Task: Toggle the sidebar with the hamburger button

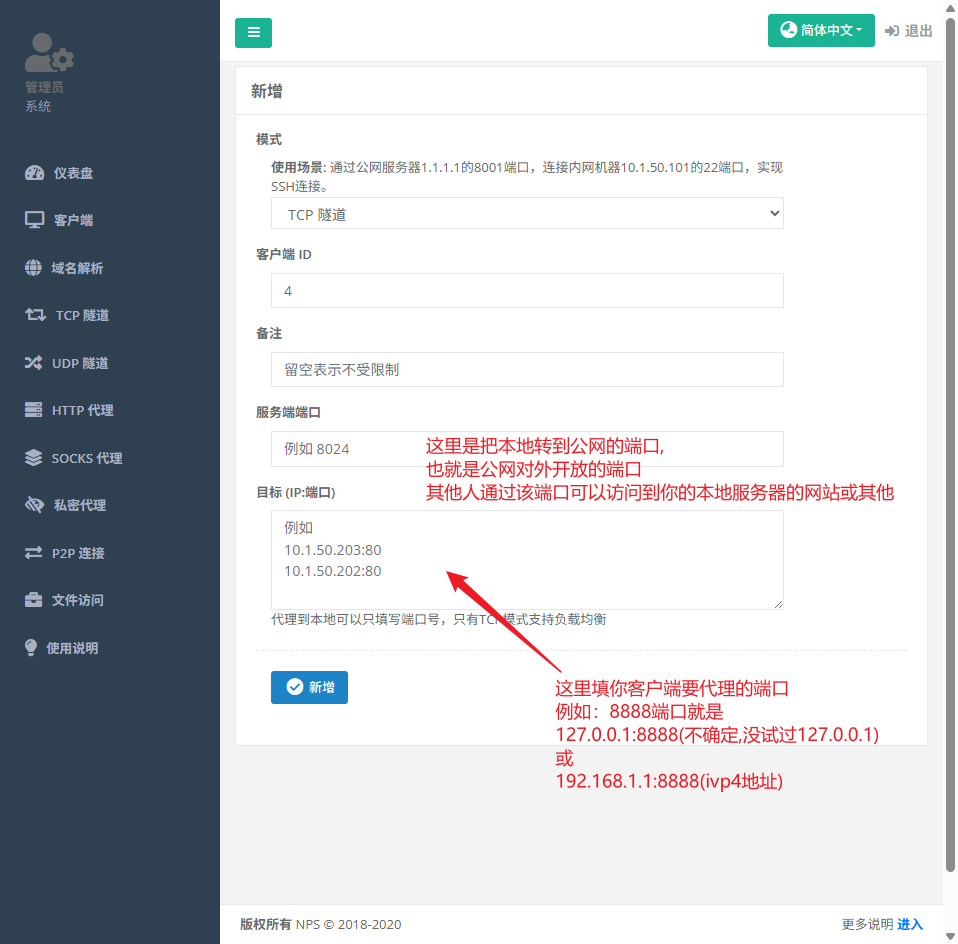Action: 253,33
